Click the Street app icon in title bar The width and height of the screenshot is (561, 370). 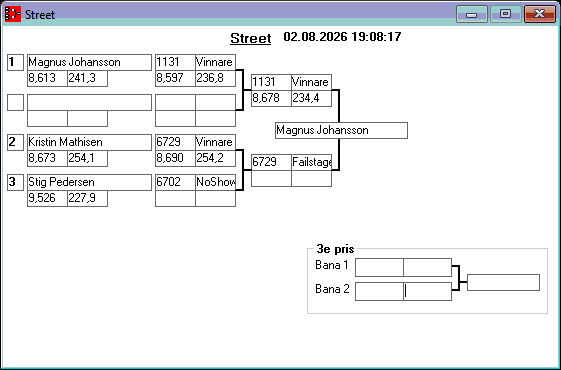pos(13,14)
